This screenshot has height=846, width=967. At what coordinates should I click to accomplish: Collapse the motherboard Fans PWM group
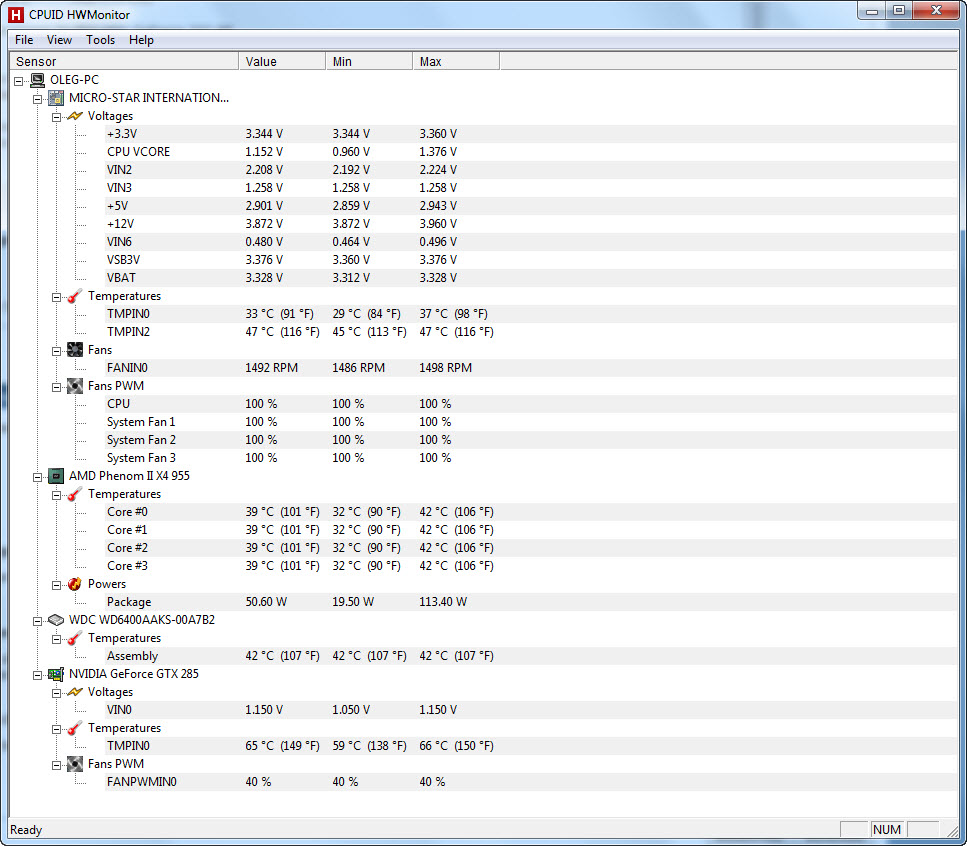[56, 387]
